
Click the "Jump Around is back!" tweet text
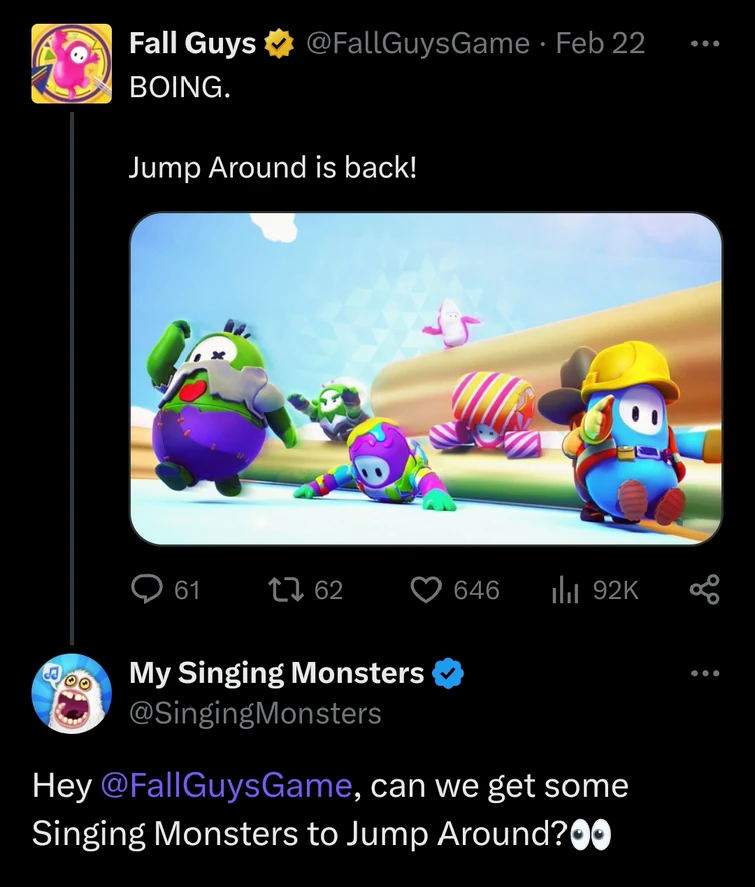272,168
